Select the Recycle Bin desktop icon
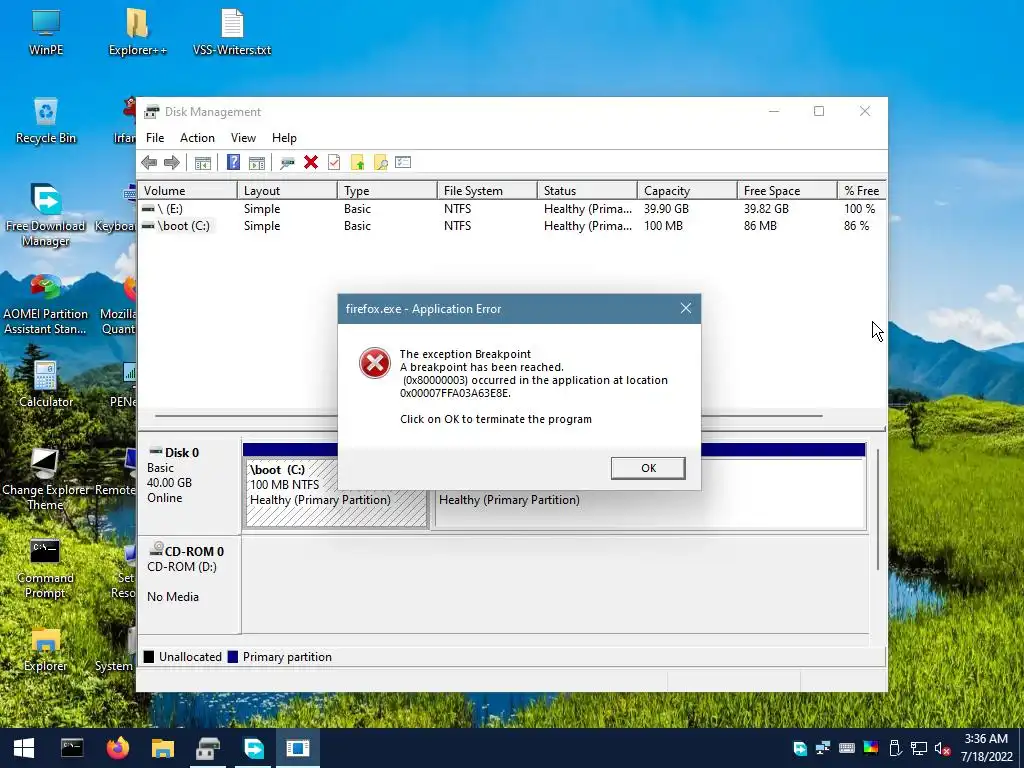Screen dimensions: 1024x768 pos(46,121)
